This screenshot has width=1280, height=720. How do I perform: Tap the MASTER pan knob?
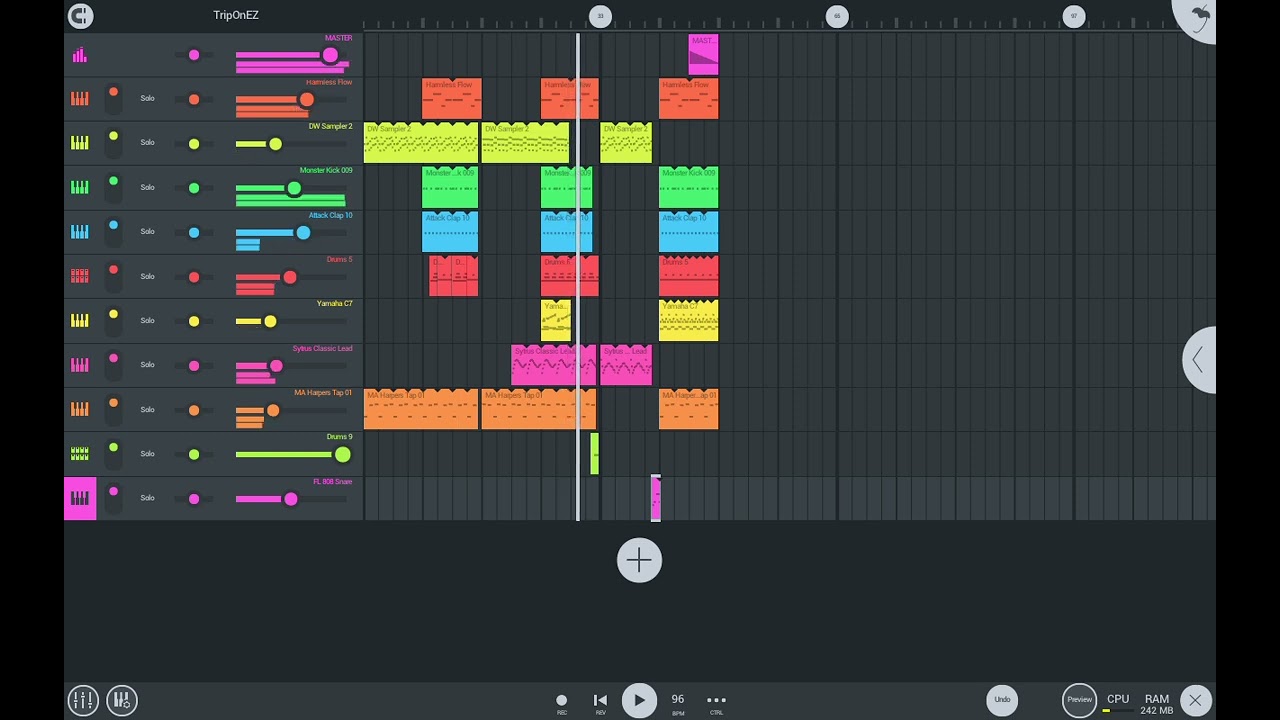click(194, 55)
